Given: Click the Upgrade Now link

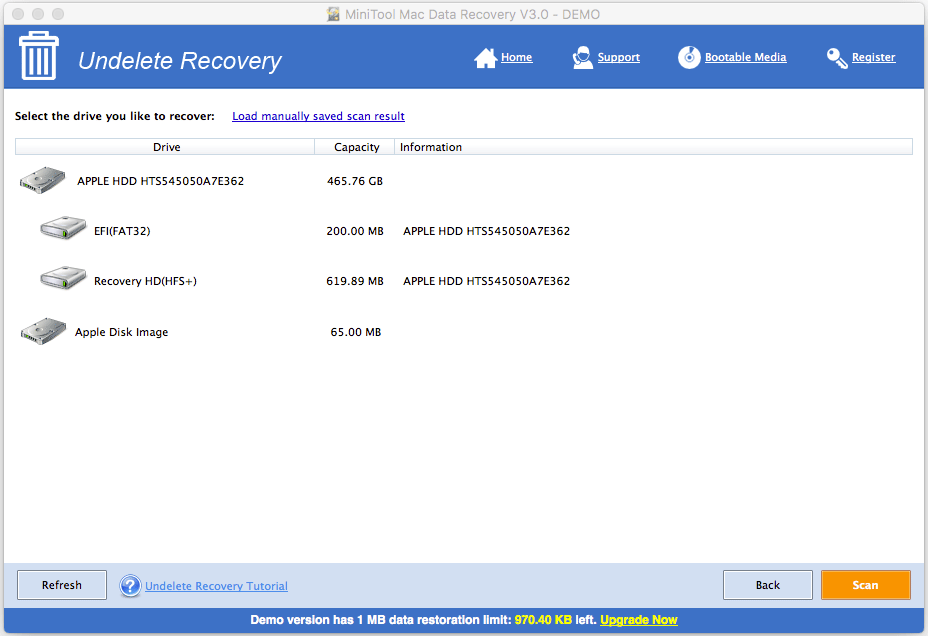Looking at the screenshot, I should point(639,619).
